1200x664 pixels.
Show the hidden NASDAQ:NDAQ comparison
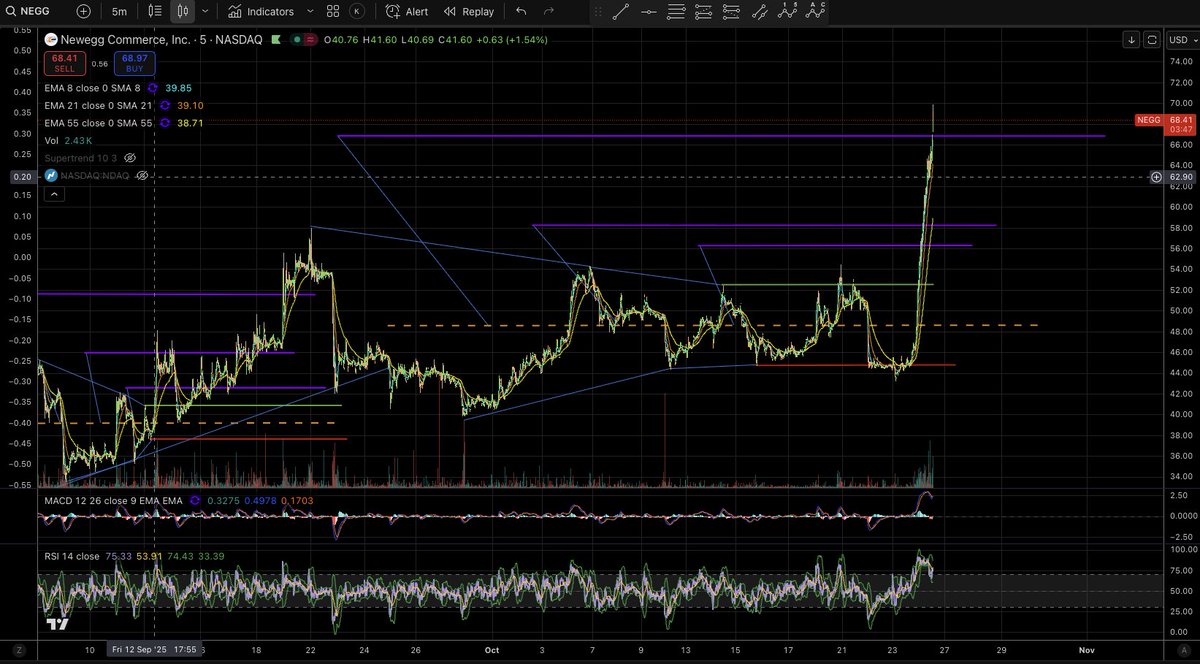pos(142,175)
